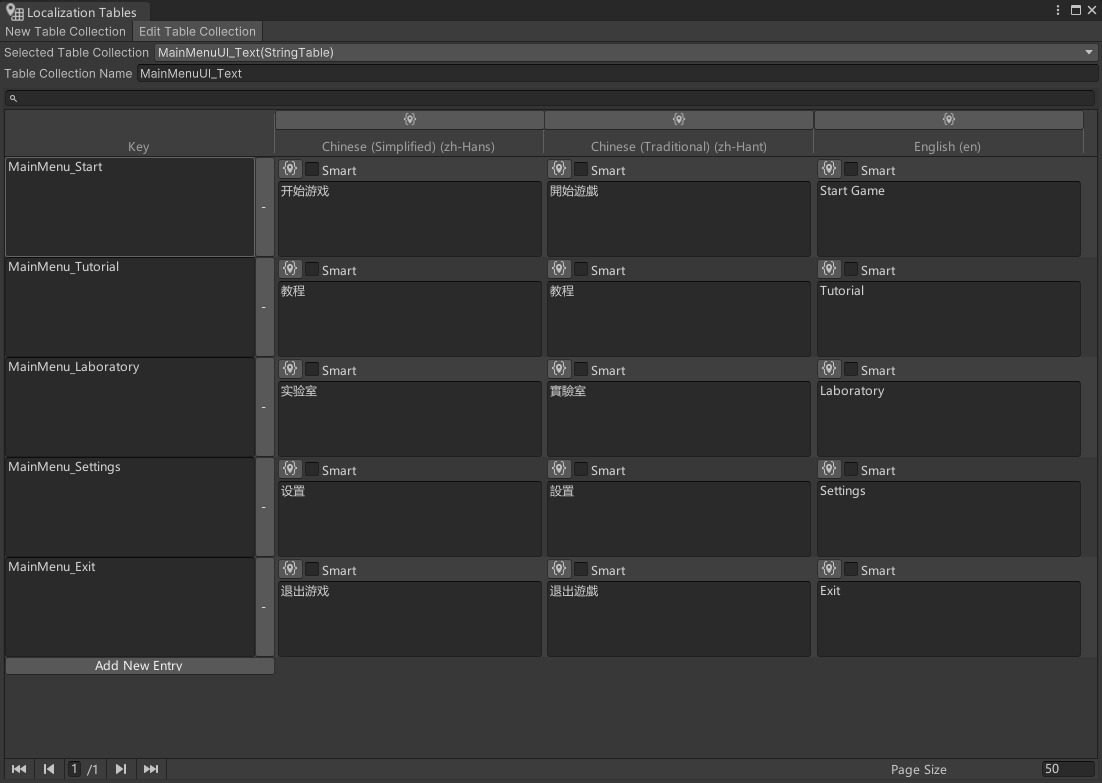Open metadata for MainMenu_Tutorial English entry
The height and width of the screenshot is (783, 1102).
point(829,269)
